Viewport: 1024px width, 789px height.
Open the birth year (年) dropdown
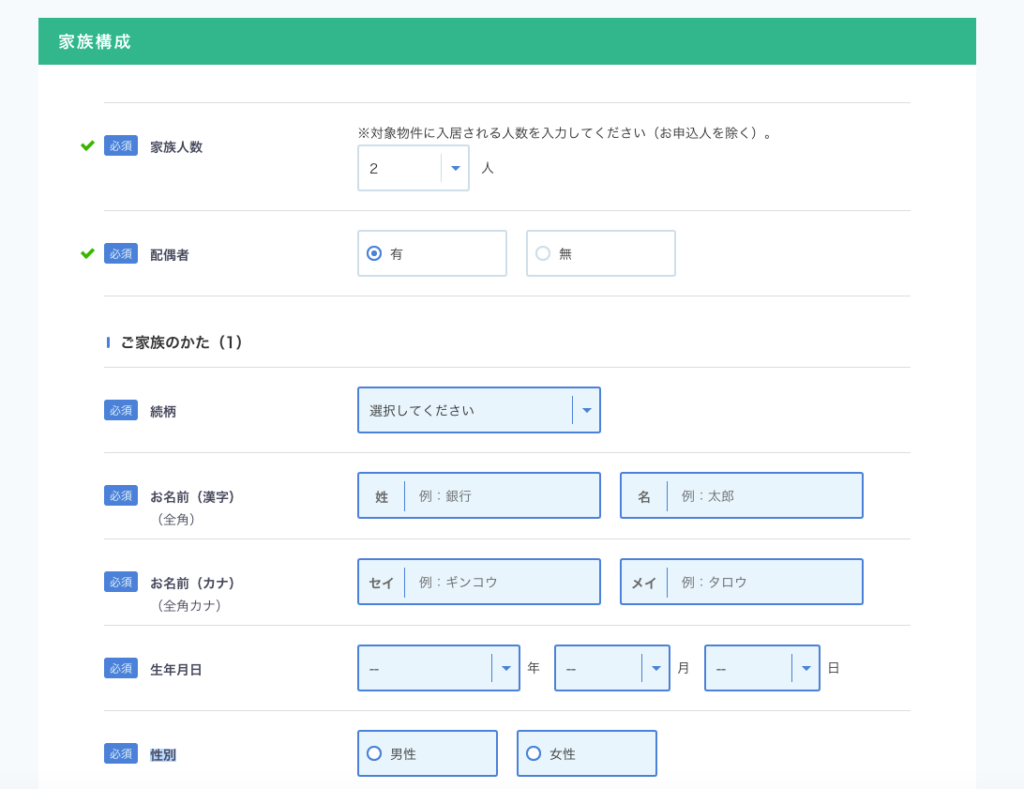(438, 668)
